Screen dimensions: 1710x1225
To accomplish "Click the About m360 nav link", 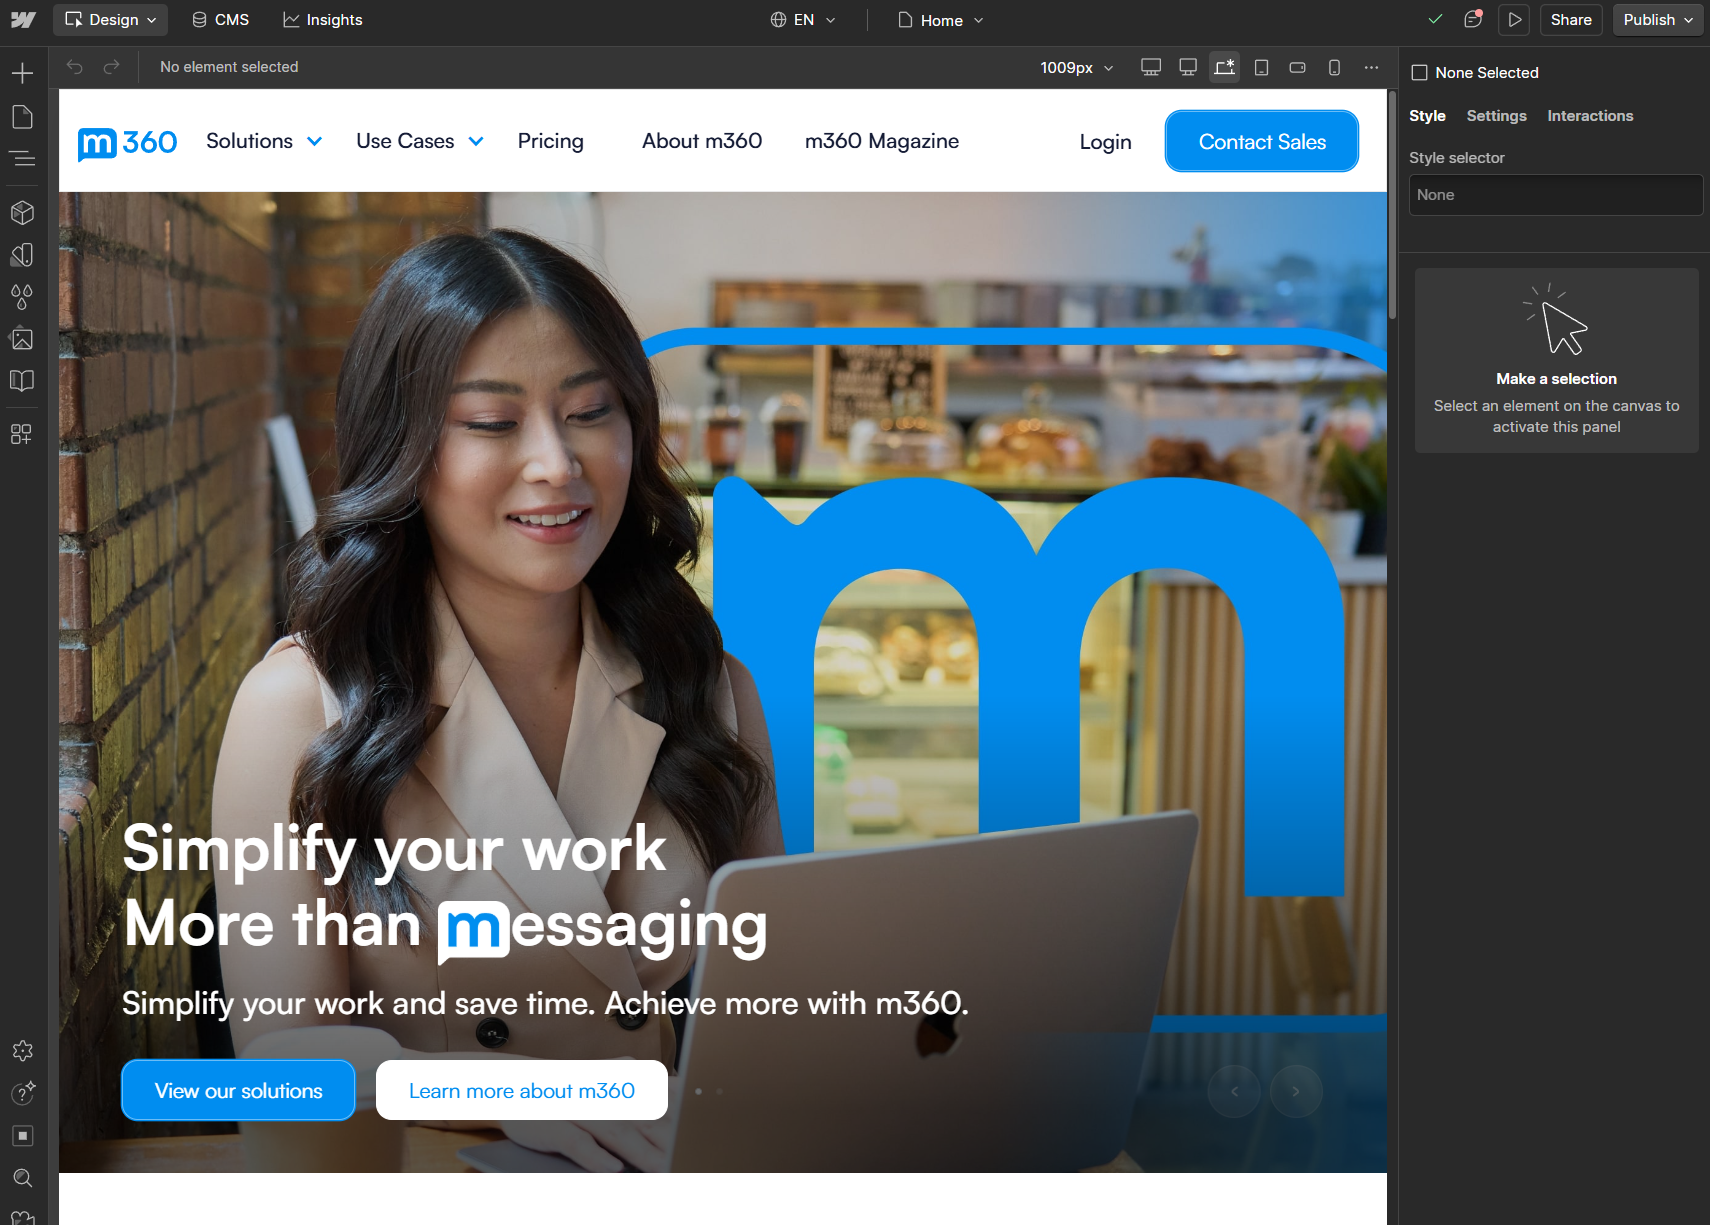I will pyautogui.click(x=702, y=141).
